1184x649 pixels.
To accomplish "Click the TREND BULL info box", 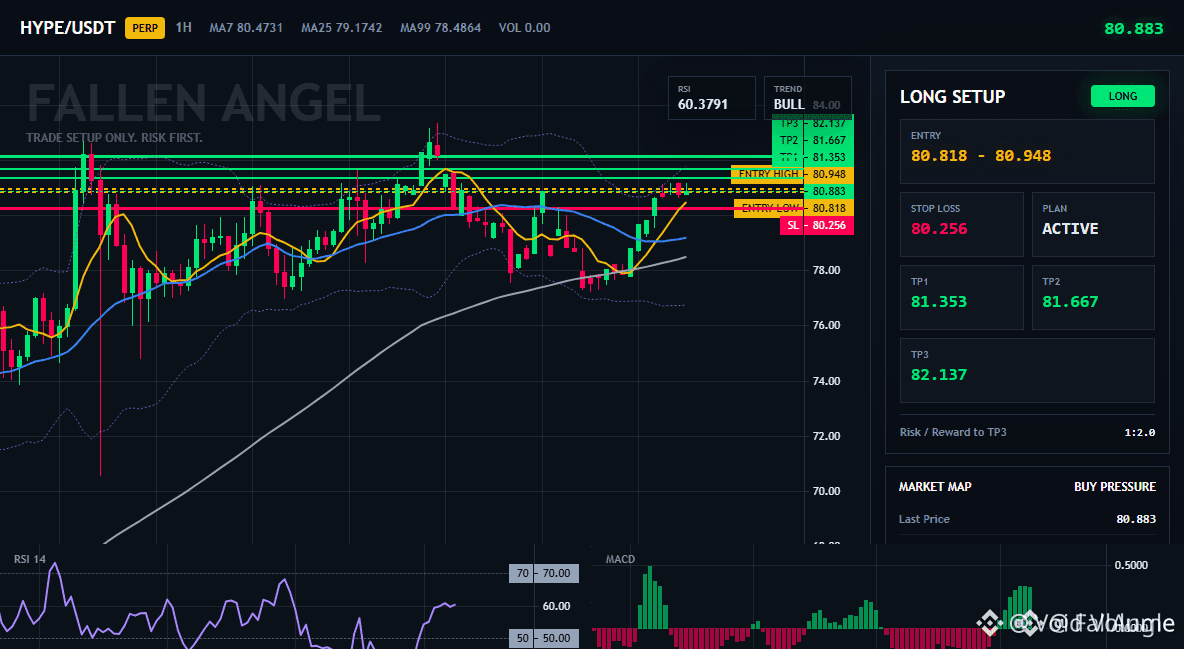I will coord(807,97).
